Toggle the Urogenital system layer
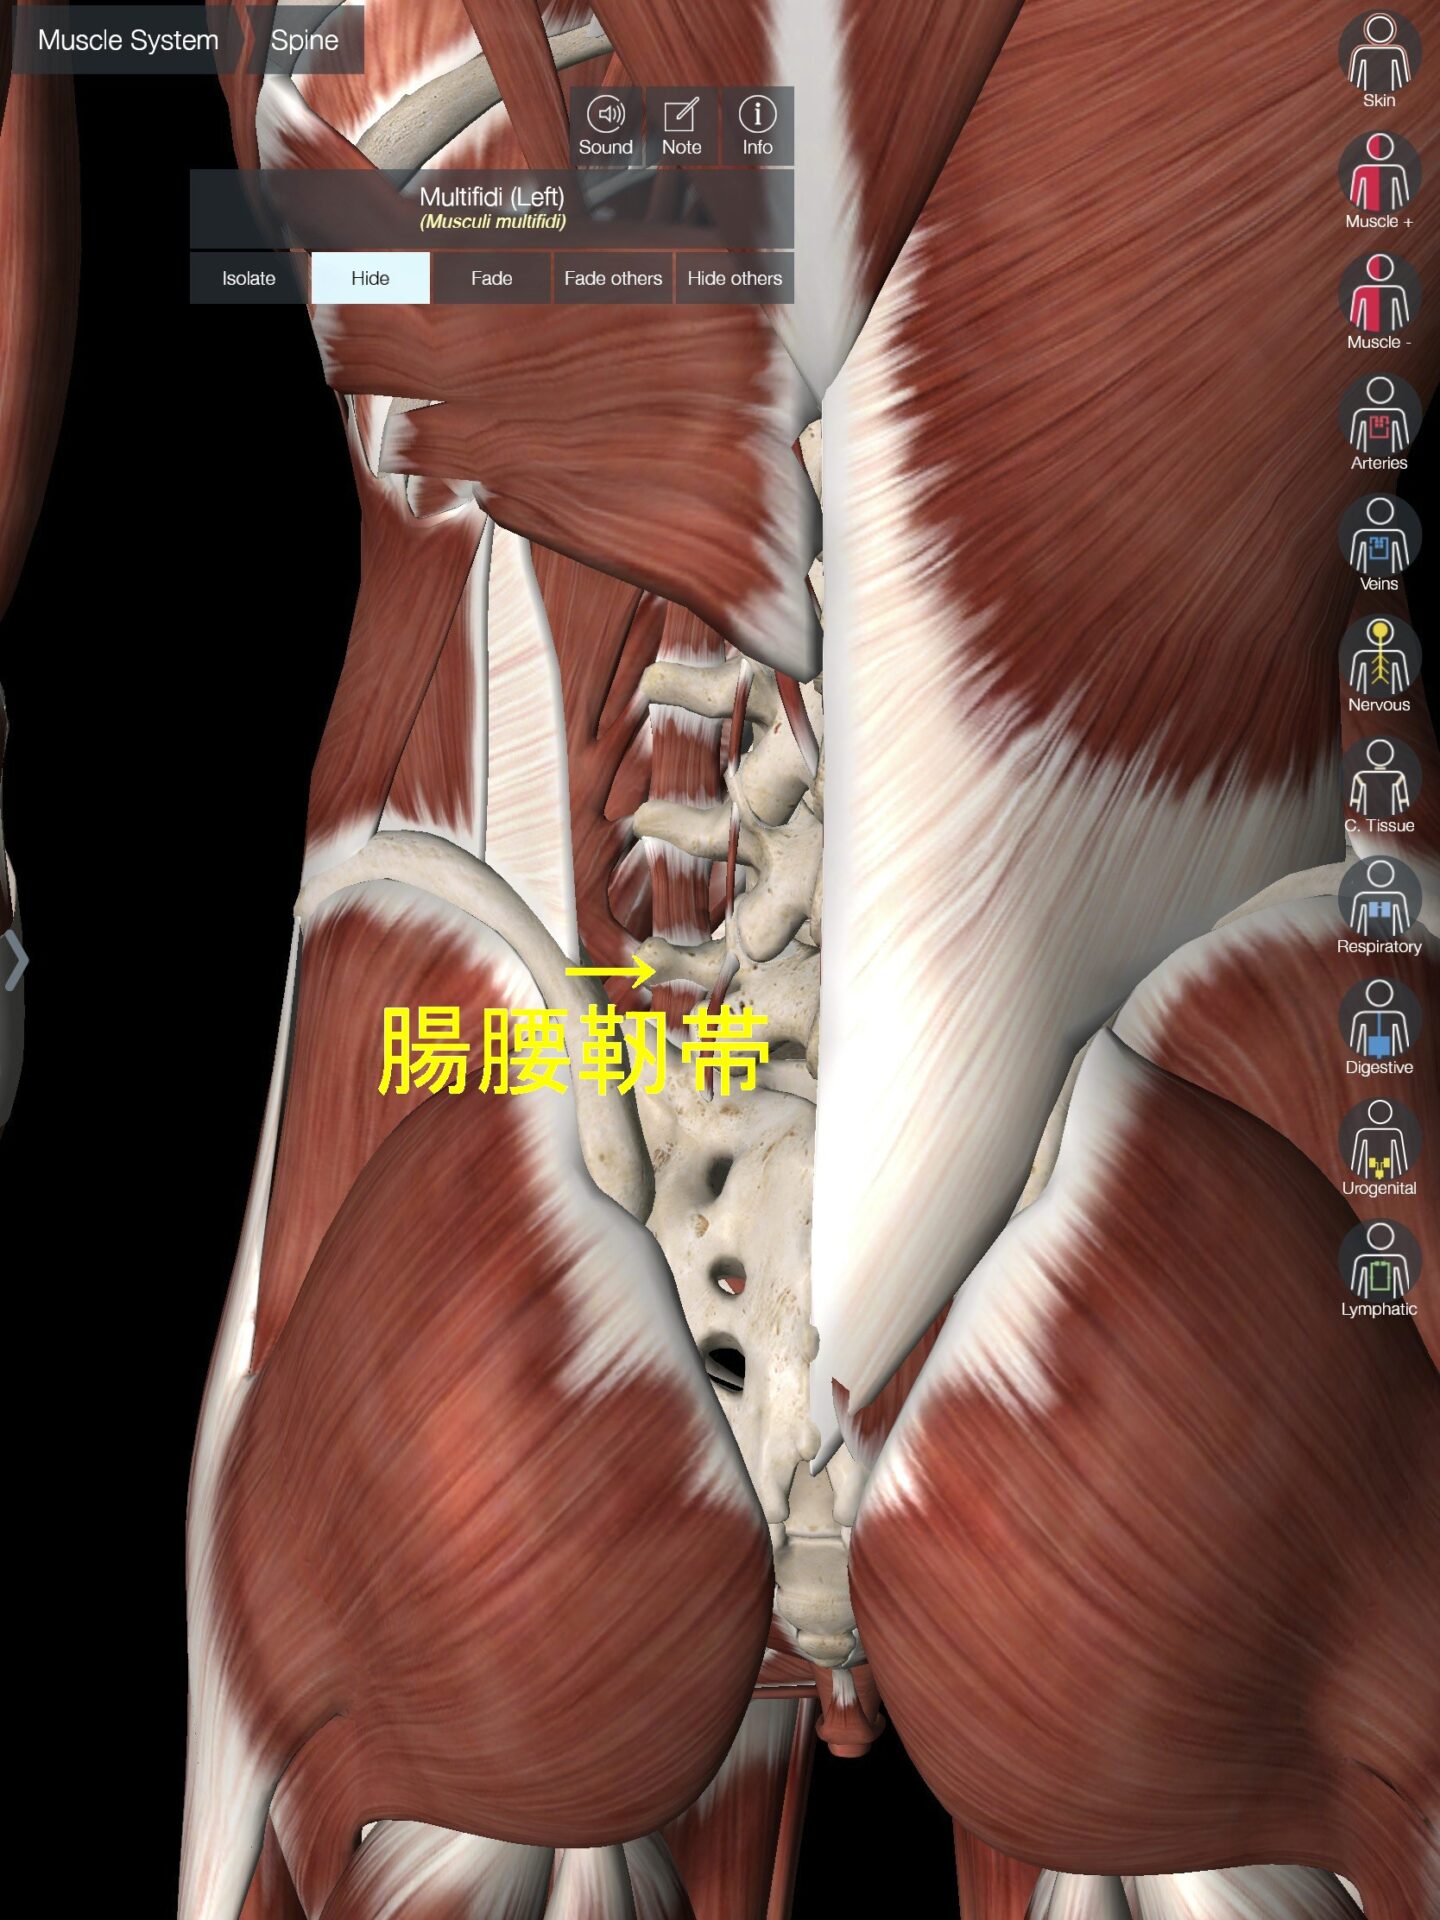The width and height of the screenshot is (1440, 1920). pyautogui.click(x=1379, y=1144)
